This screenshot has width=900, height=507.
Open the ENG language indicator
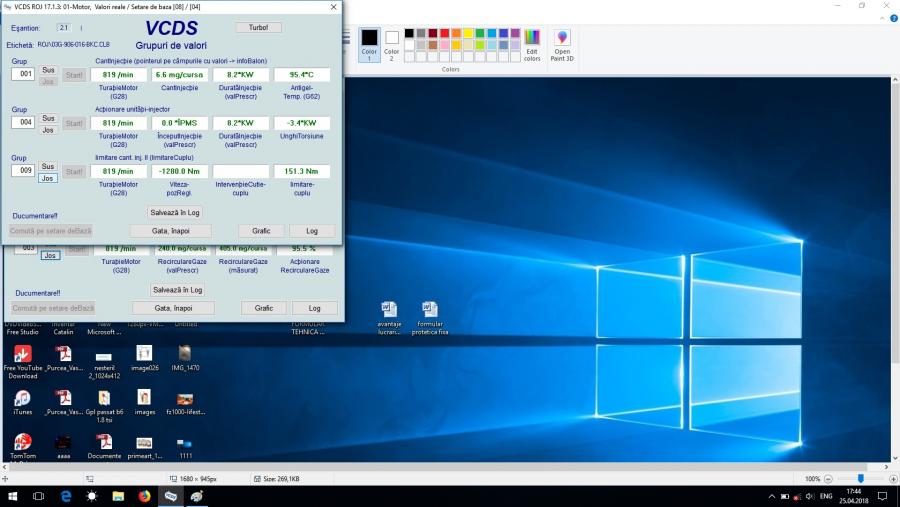pyautogui.click(x=826, y=496)
